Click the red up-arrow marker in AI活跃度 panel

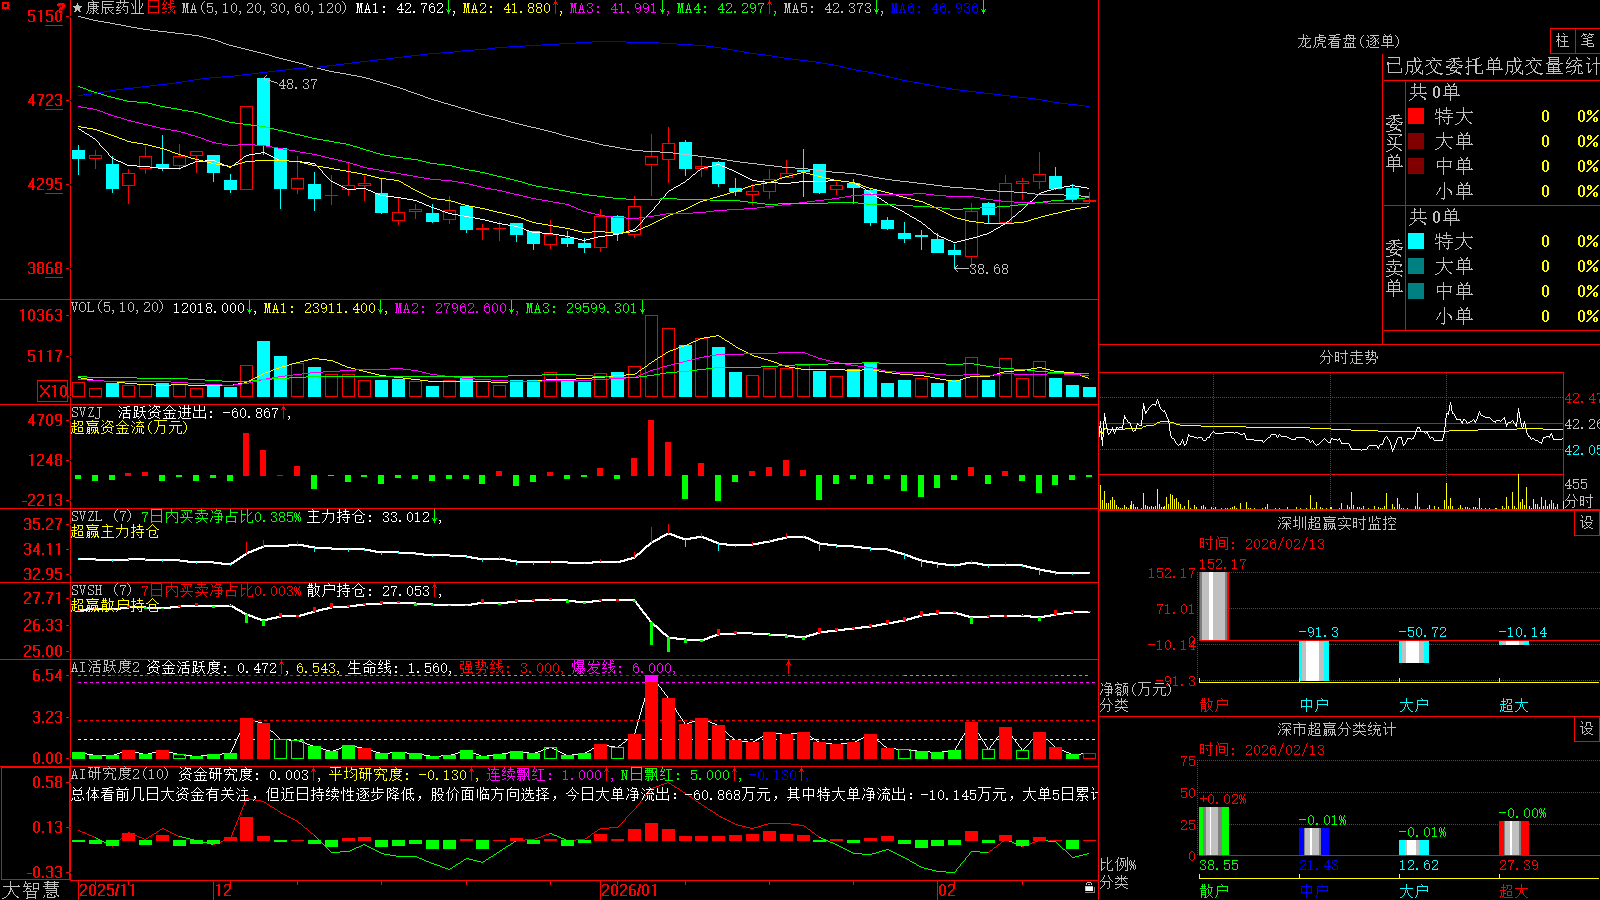tap(788, 666)
